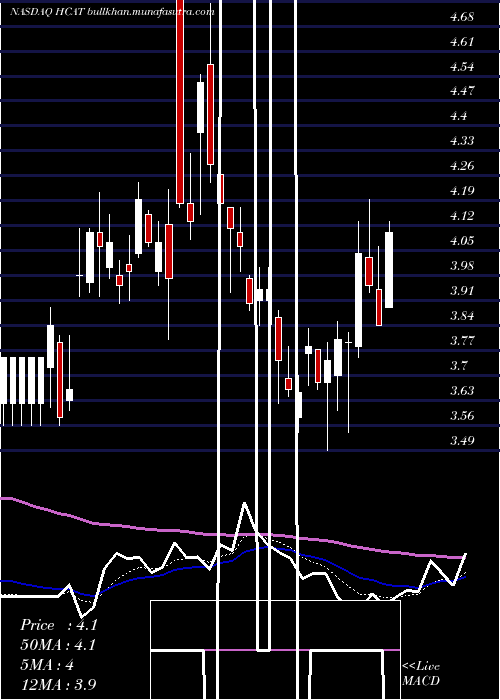
Task: Click the 4.26 axis value
Action: point(462,166)
